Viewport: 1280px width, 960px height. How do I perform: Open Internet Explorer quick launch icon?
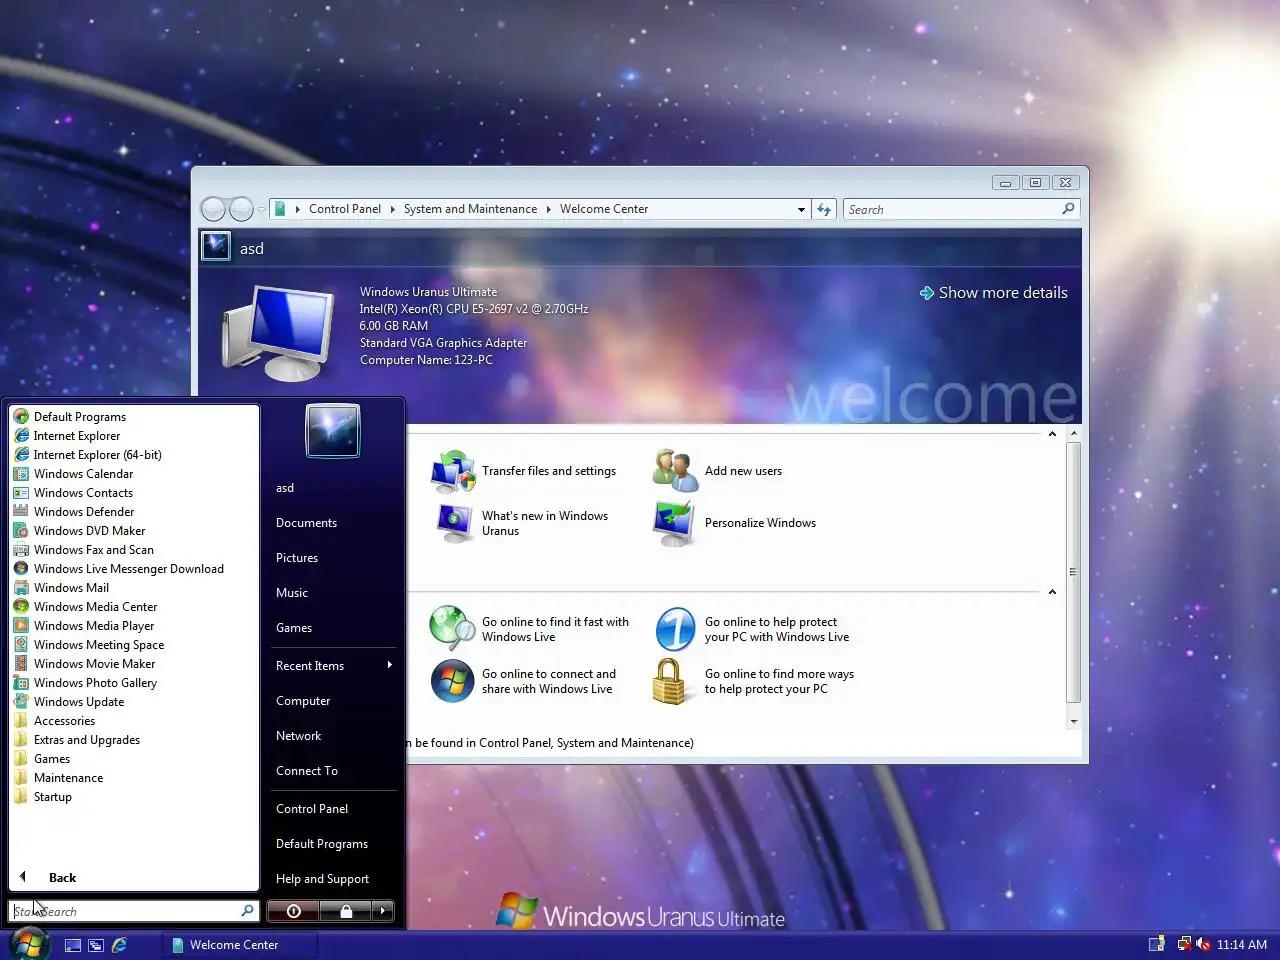coord(119,945)
